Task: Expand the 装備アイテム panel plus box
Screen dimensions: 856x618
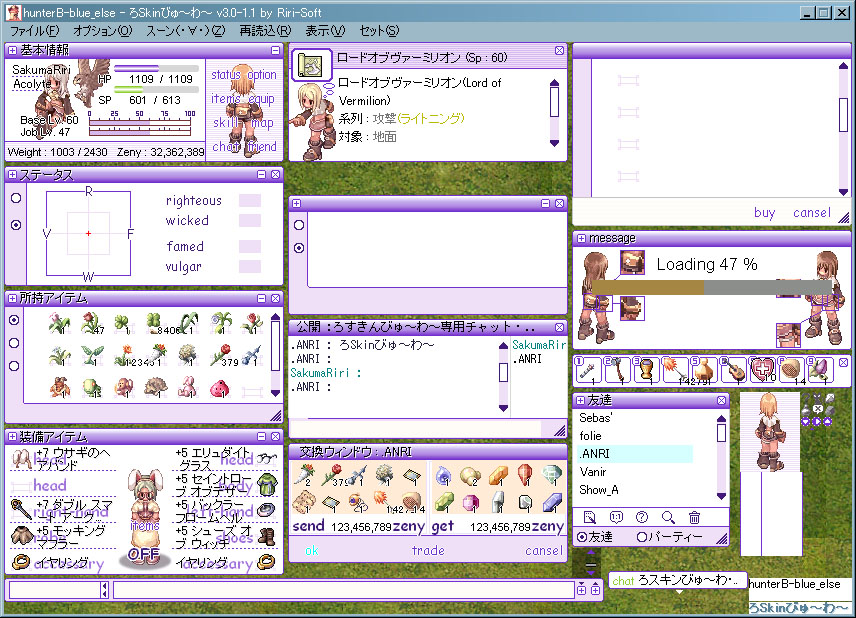Action: click(12, 437)
